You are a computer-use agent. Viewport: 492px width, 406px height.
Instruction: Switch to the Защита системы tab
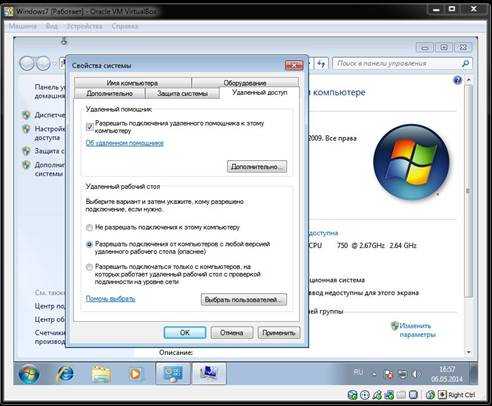tap(182, 93)
